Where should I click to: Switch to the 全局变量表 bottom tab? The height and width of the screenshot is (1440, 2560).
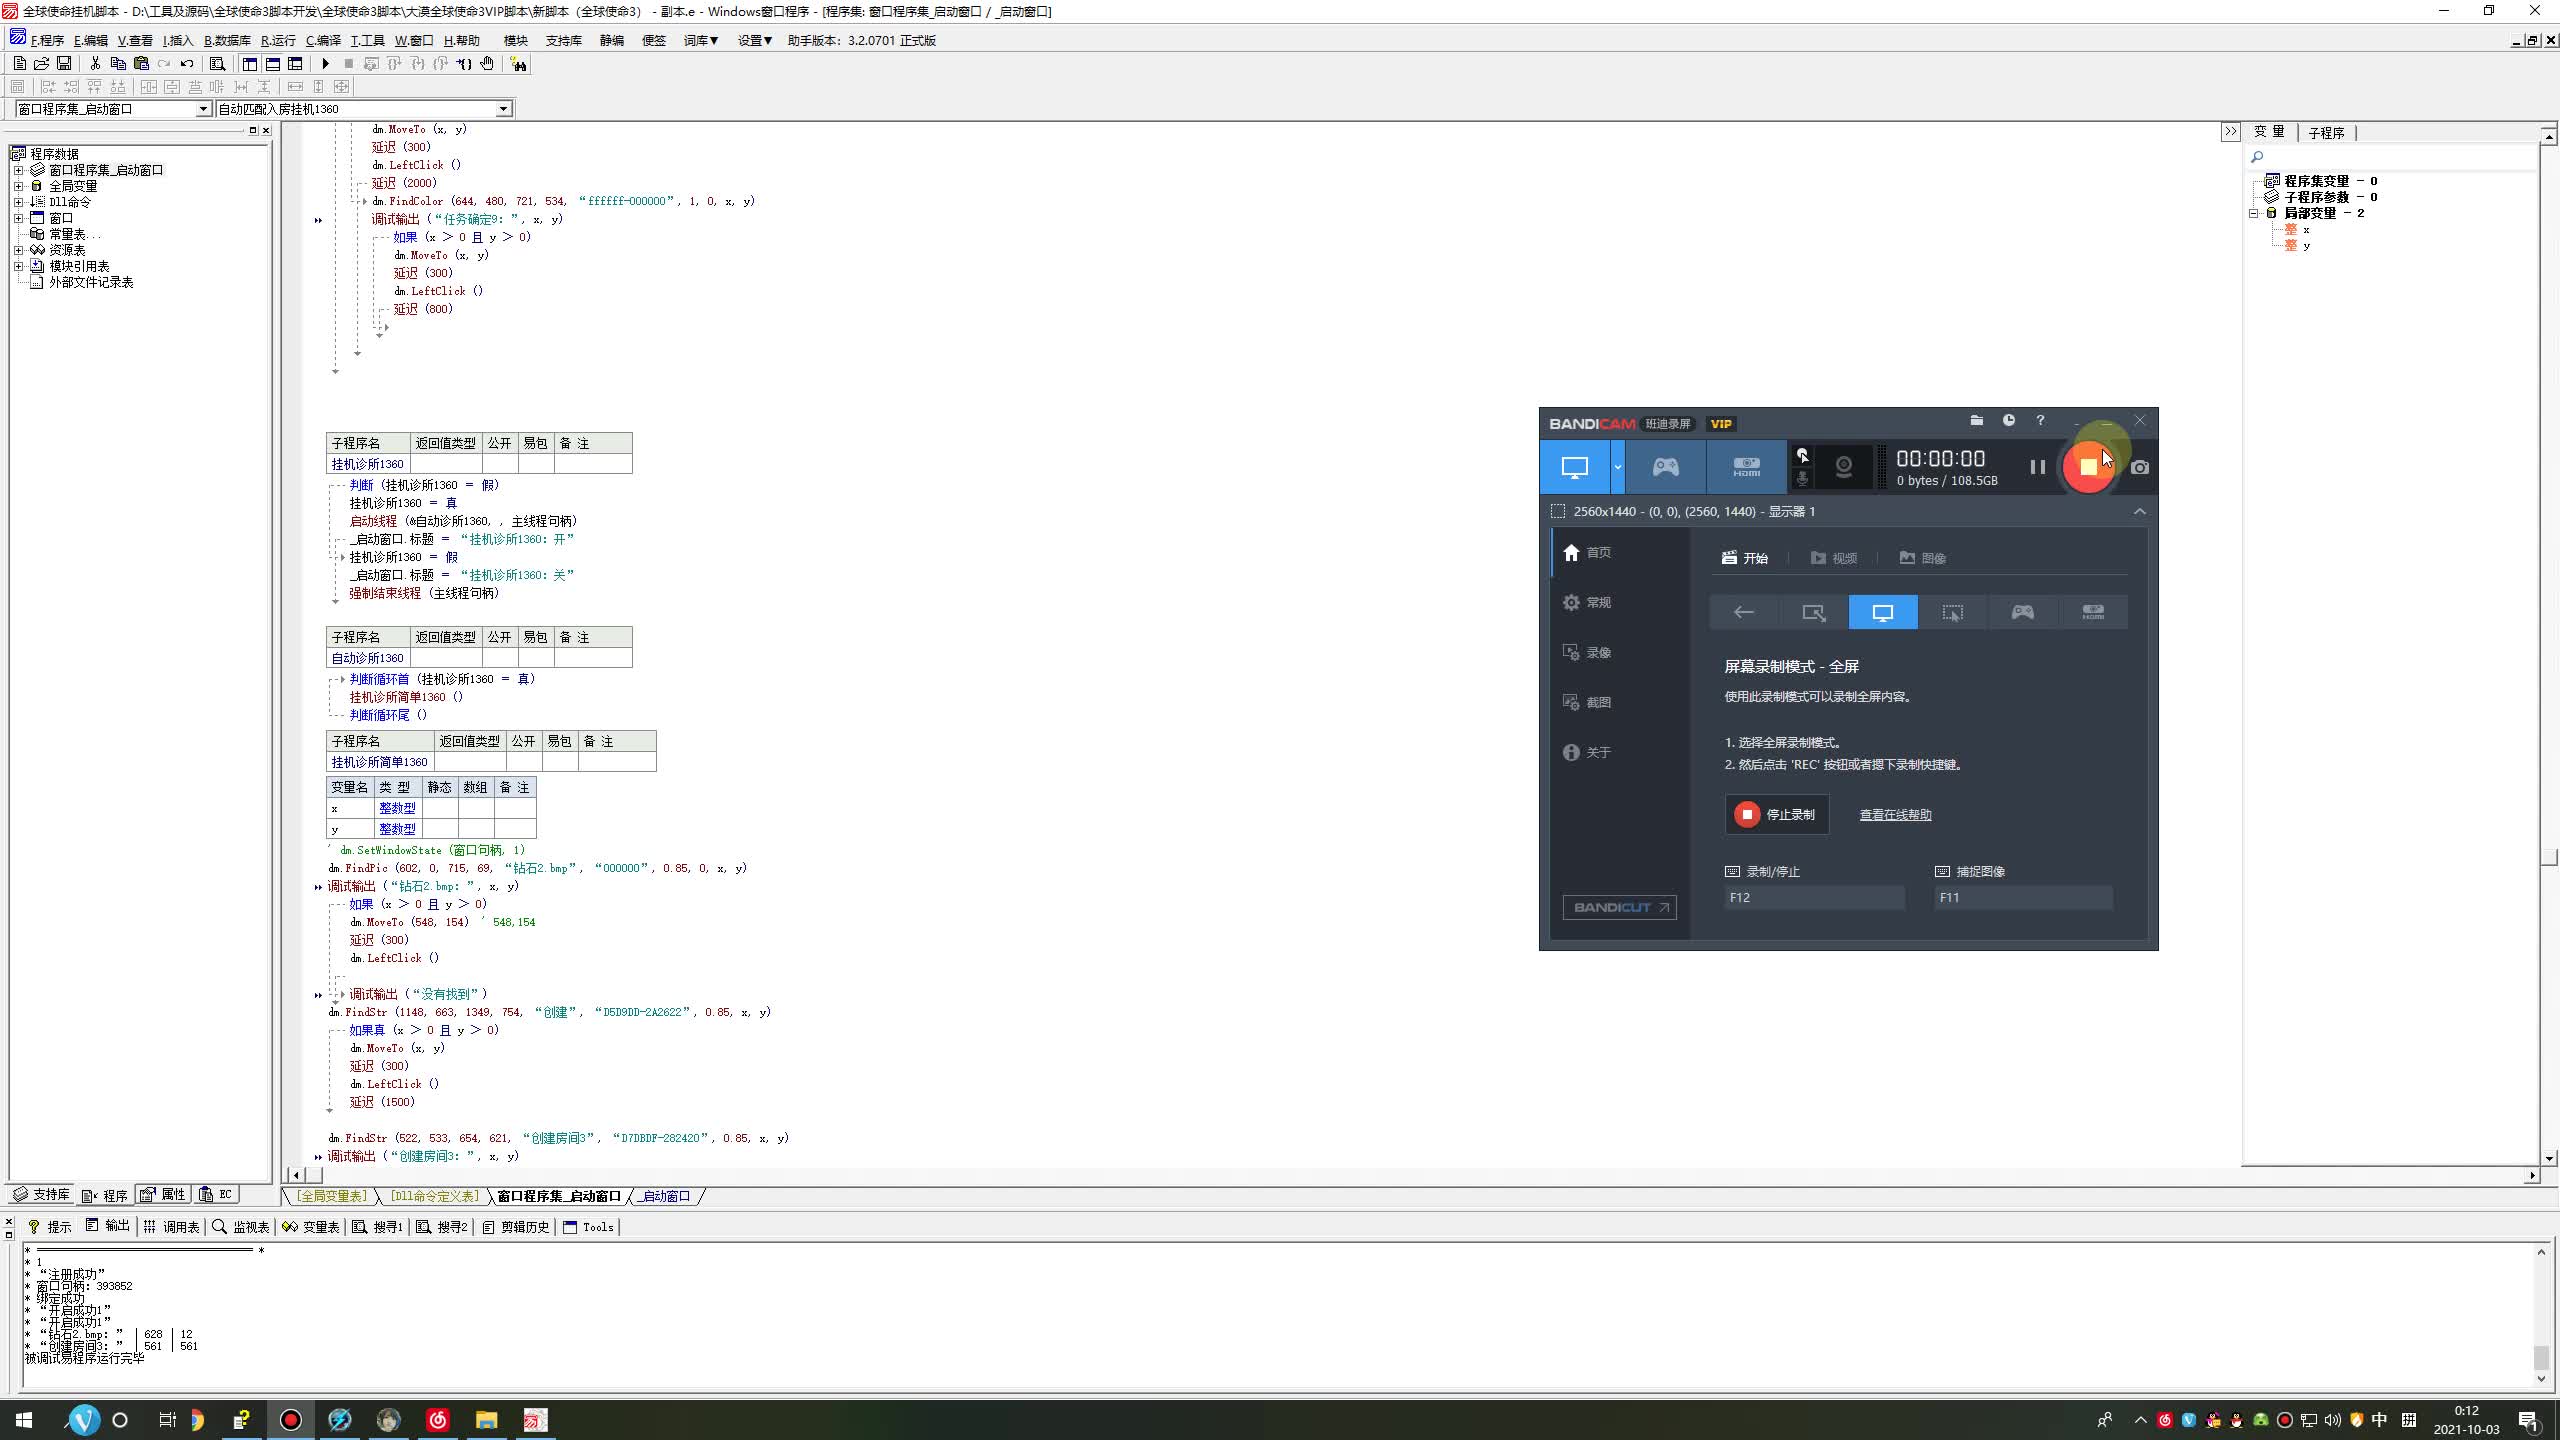point(332,1196)
